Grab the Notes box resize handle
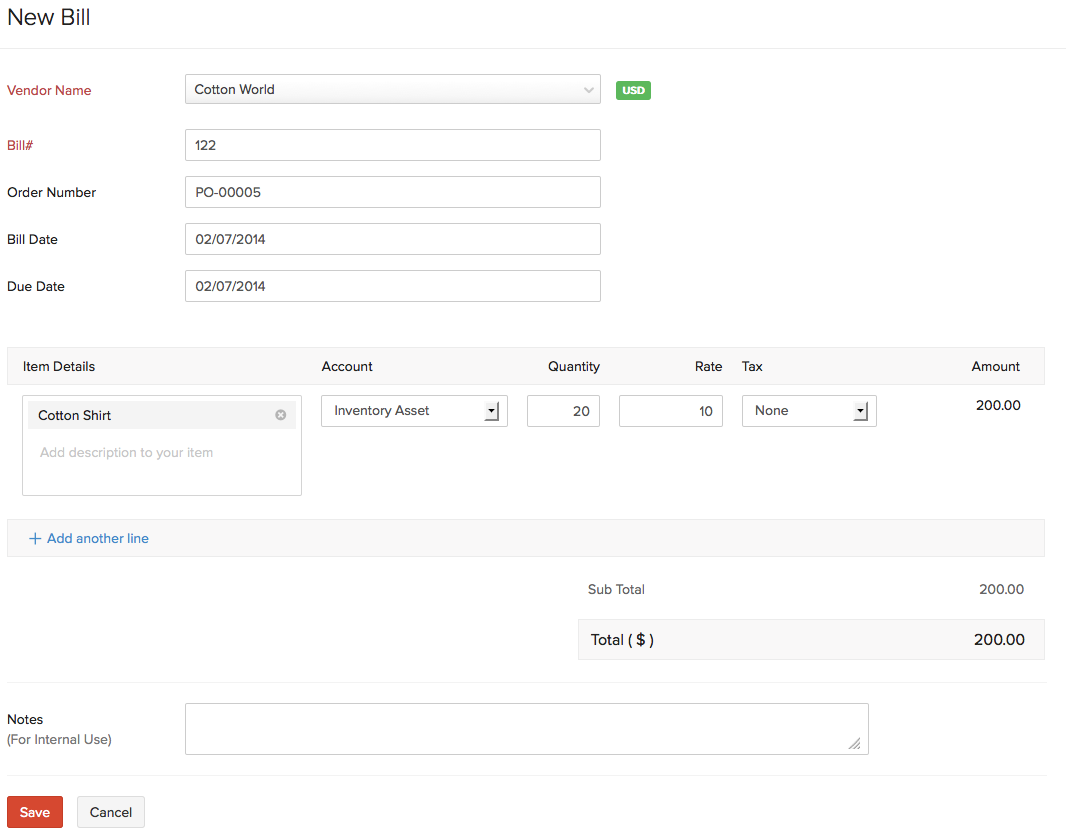1066x839 pixels. point(854,743)
